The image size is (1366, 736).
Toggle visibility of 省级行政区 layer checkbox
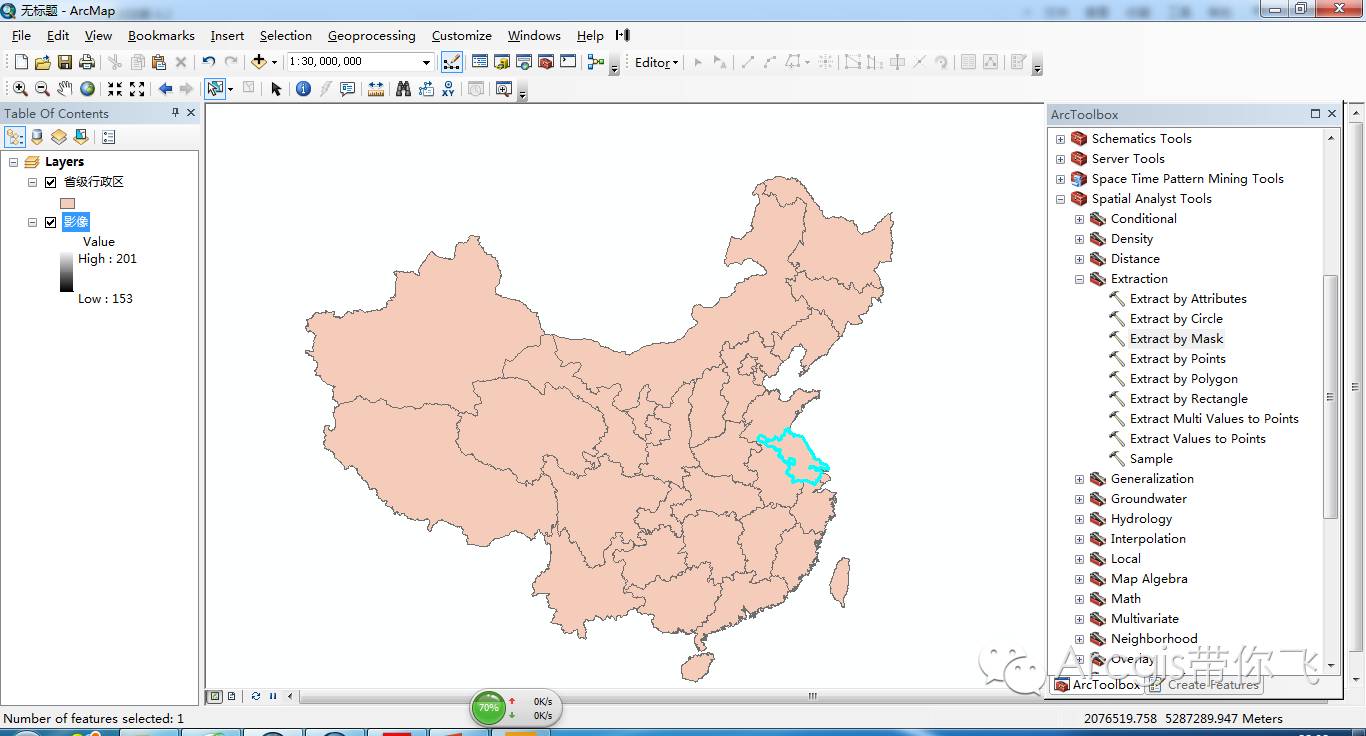[50, 182]
